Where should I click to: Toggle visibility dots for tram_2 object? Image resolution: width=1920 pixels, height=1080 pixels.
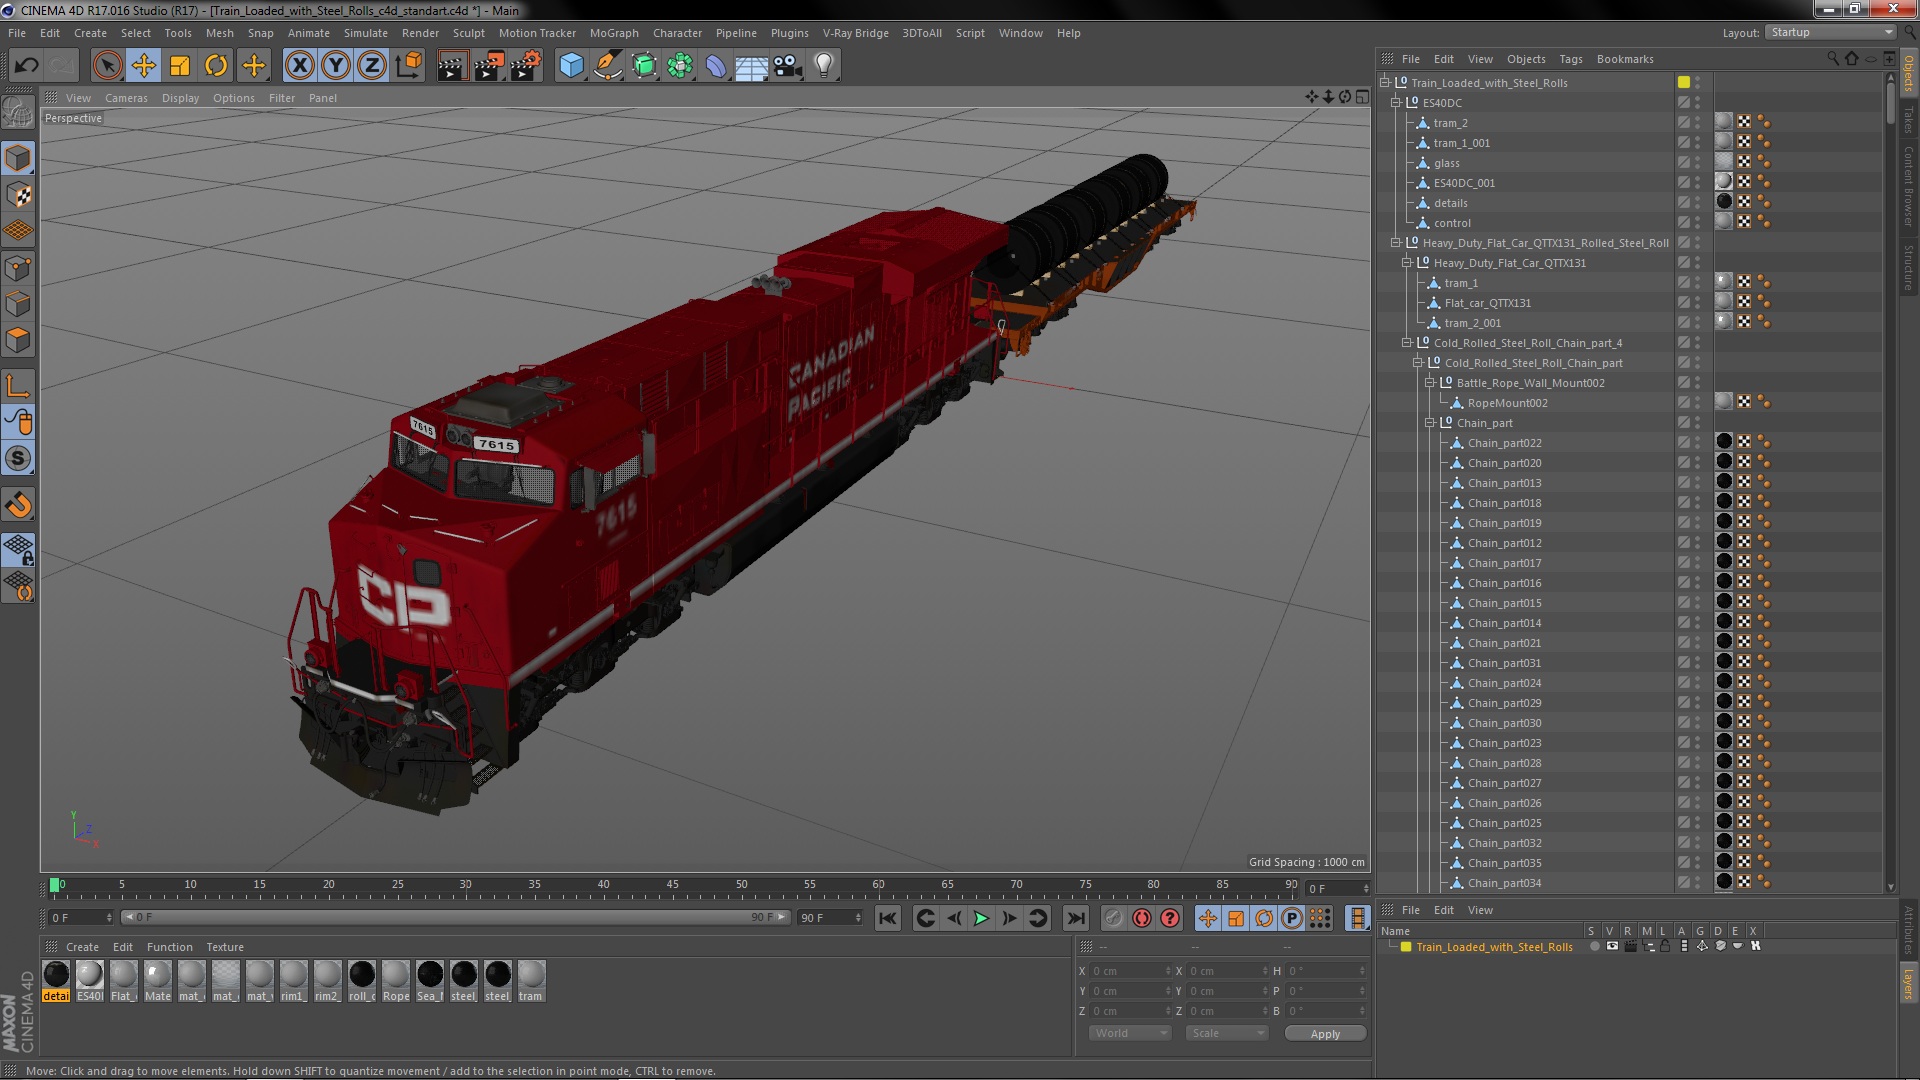tap(1698, 123)
